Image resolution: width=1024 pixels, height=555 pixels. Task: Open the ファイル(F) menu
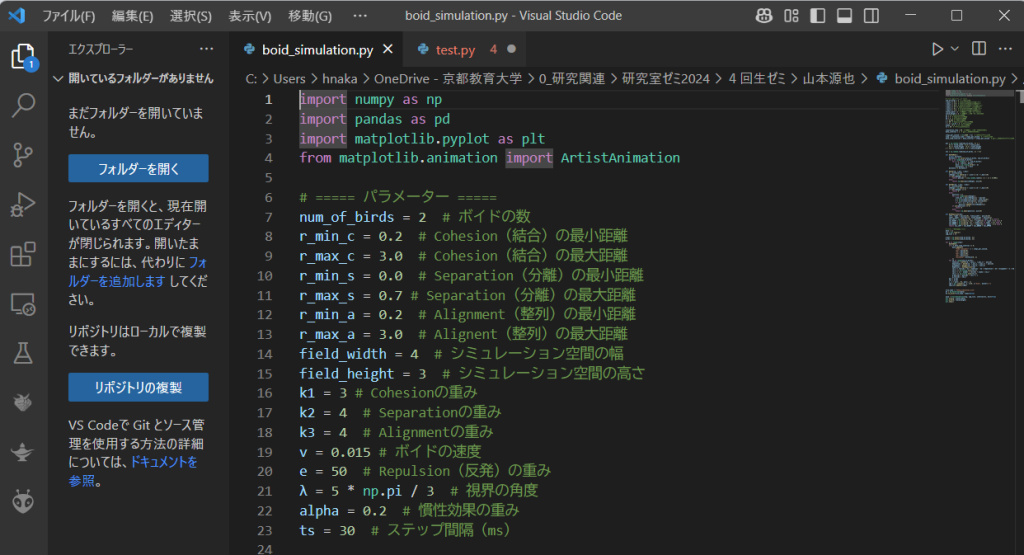click(x=69, y=16)
